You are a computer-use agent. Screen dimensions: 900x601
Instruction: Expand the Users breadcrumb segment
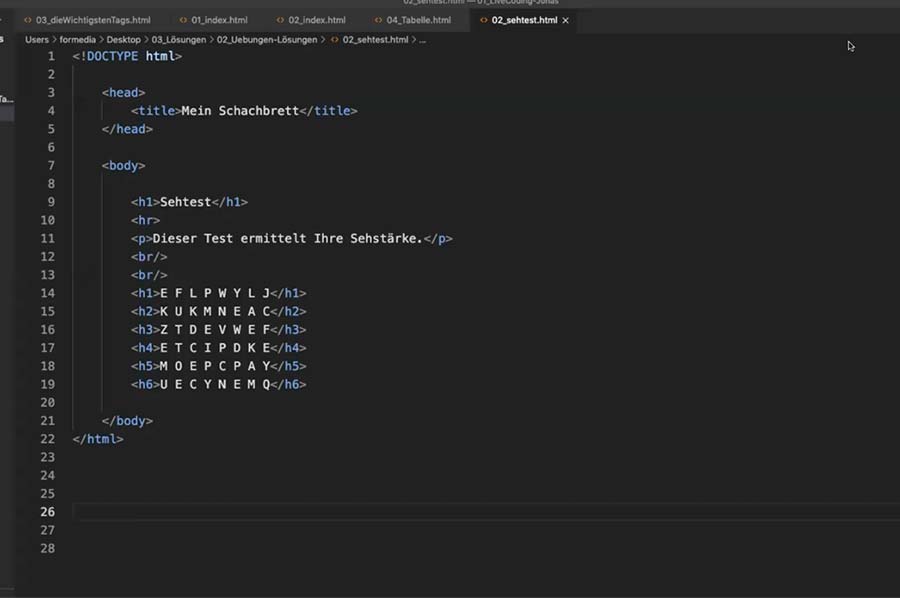click(x=37, y=40)
